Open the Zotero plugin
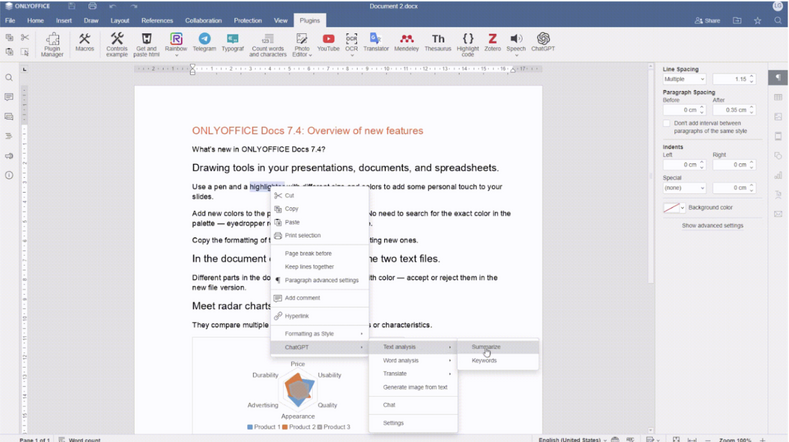This screenshot has height=442, width=789. (492, 42)
